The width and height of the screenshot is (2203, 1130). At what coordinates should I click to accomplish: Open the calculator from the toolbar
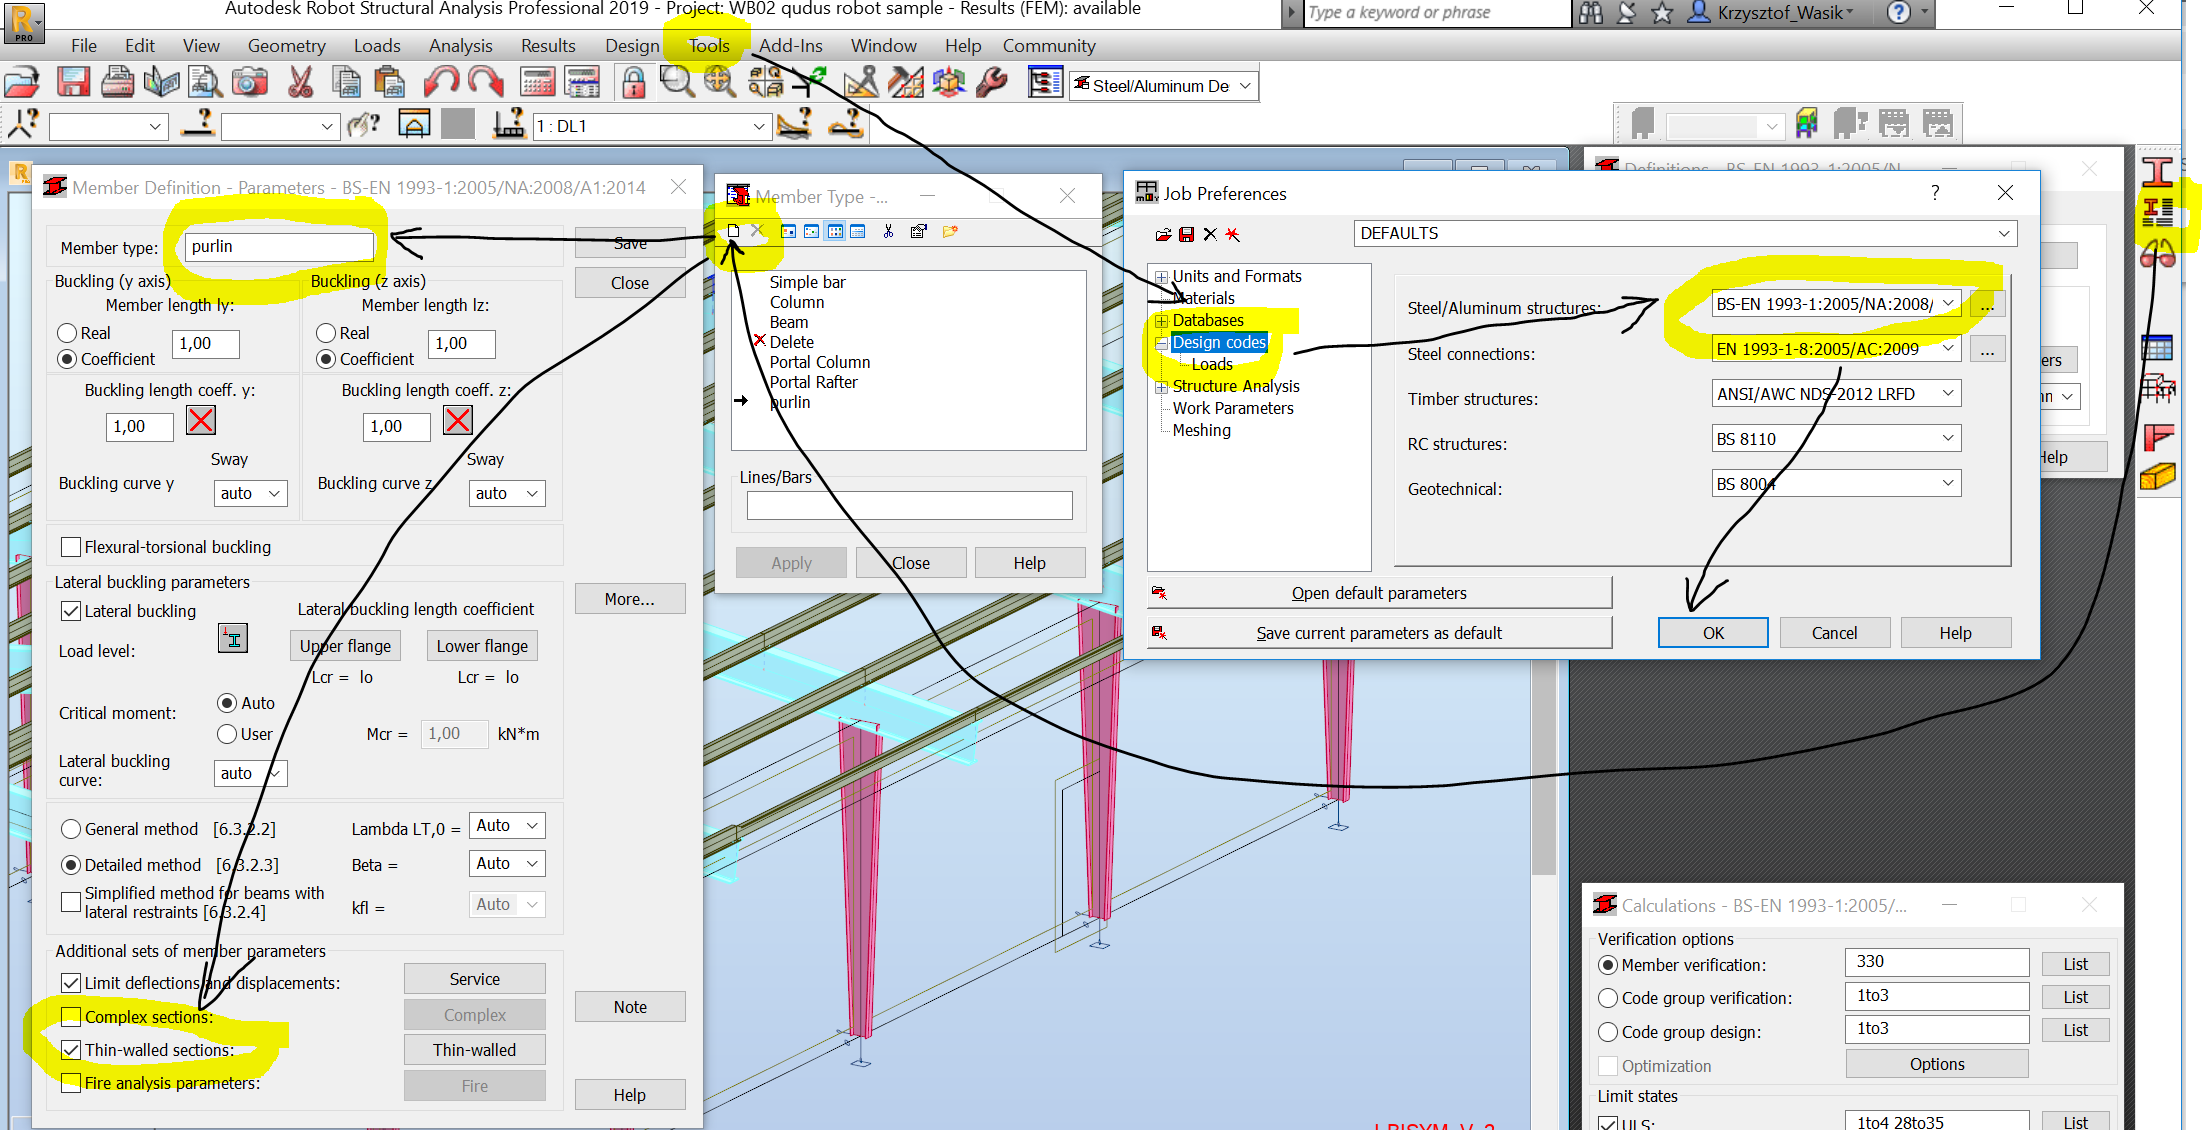[537, 81]
